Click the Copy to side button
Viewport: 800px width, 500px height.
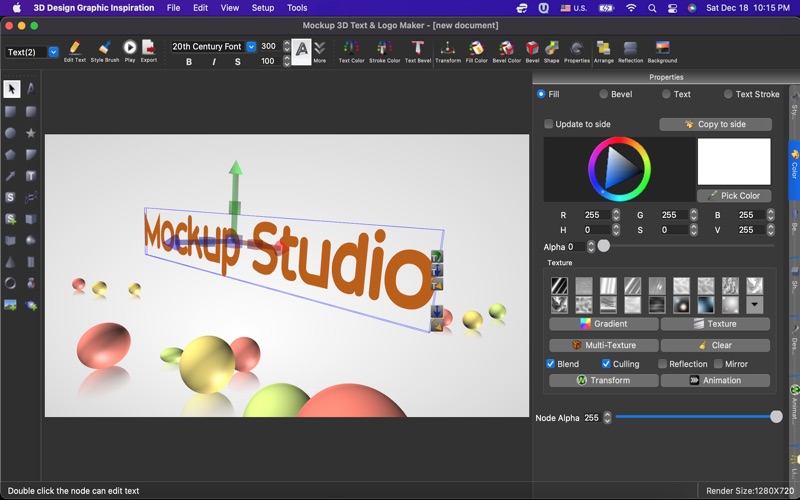pyautogui.click(x=715, y=124)
